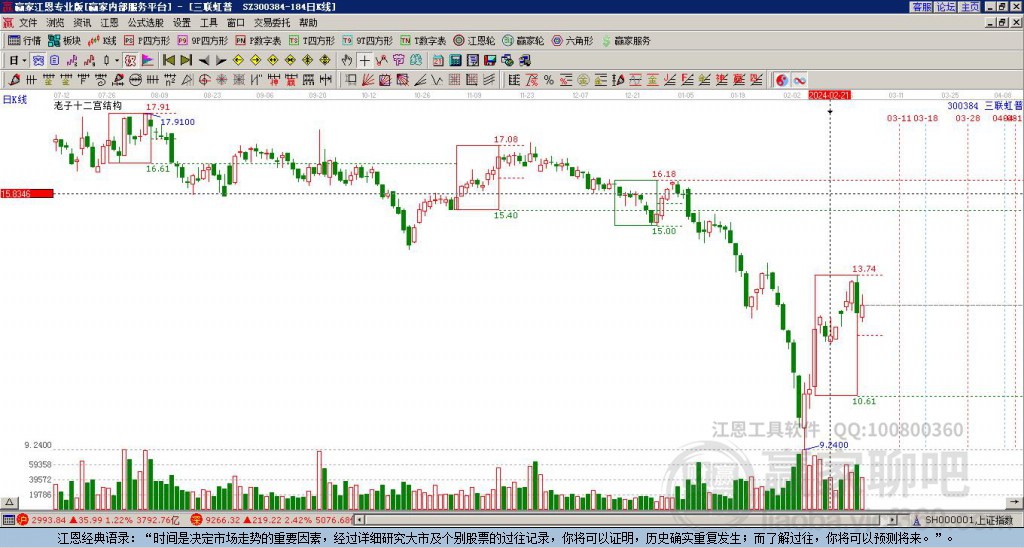Click the 板块 toolbar button
Viewport: 1024px width, 548px height.
pos(65,40)
